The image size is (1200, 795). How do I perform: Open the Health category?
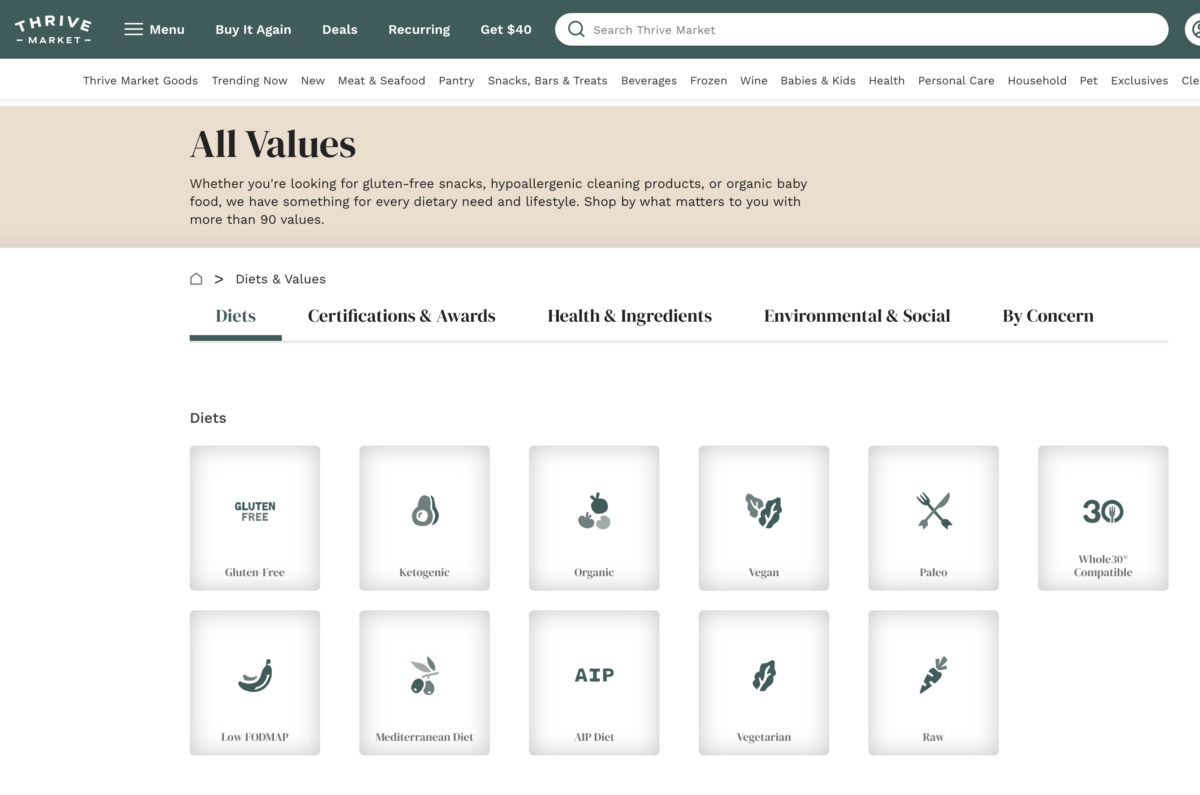click(x=886, y=81)
